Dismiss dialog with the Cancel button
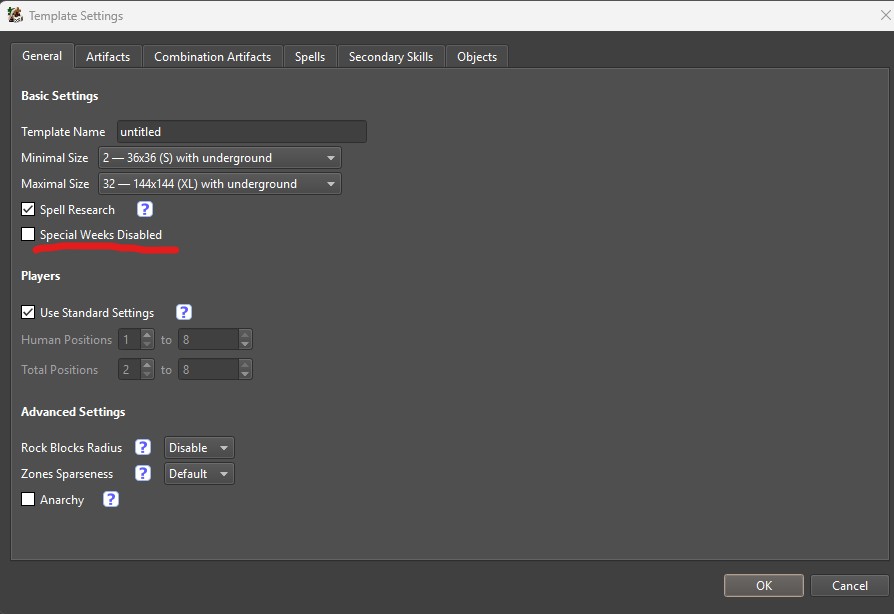Screen dimensions: 894x614 tap(850, 585)
